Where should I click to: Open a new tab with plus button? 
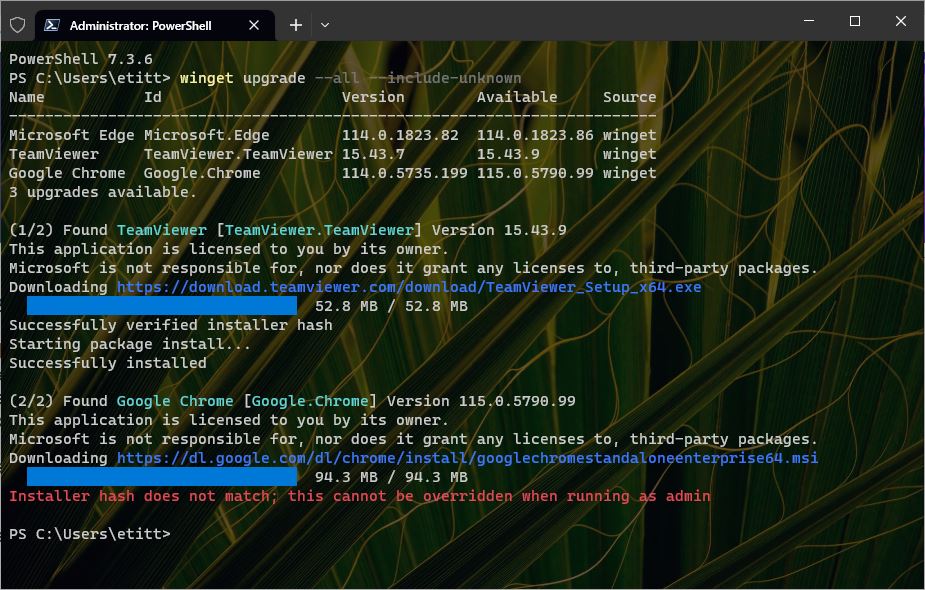click(x=296, y=25)
